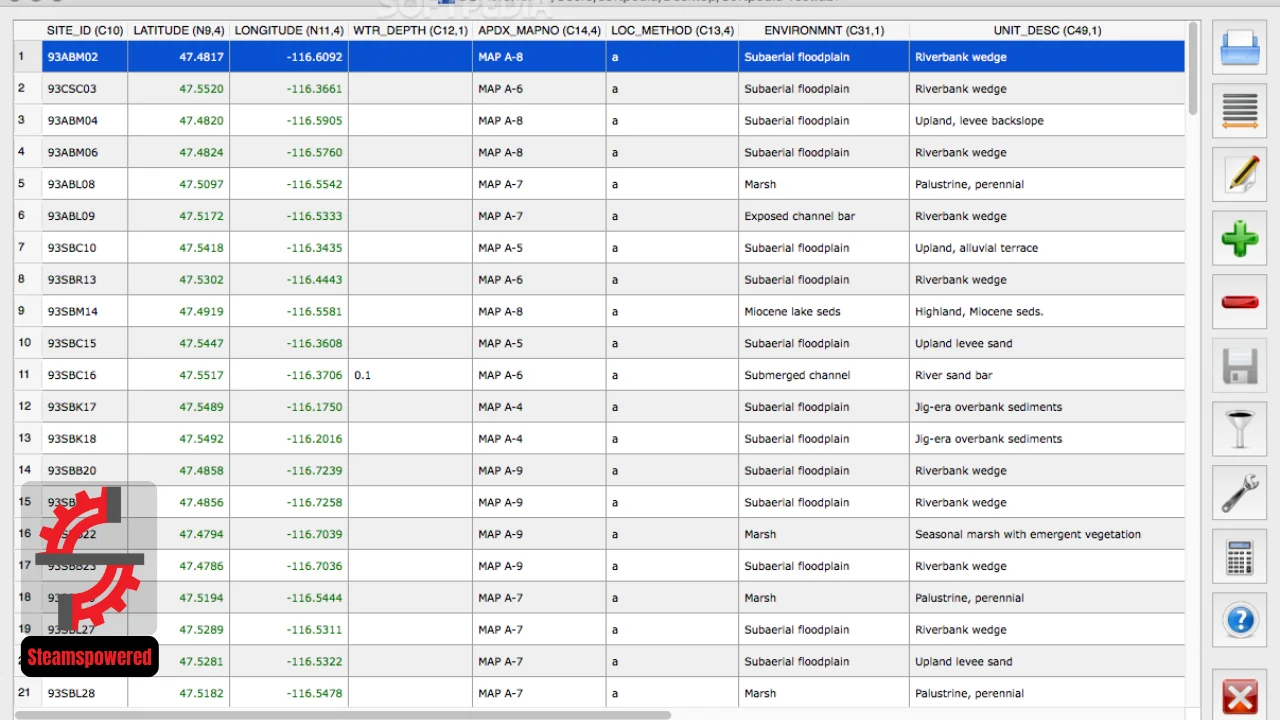Click the blue question mark help icon
The width and height of the screenshot is (1280, 720).
pos(1239,619)
